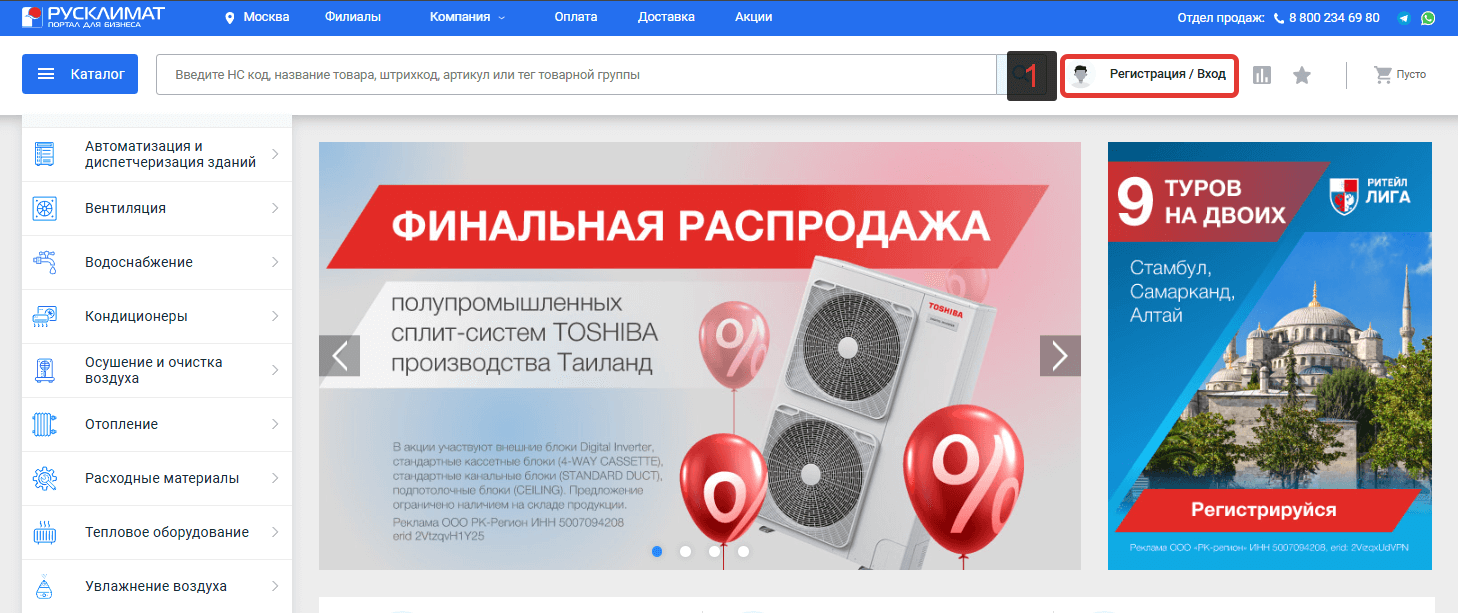The height and width of the screenshot is (613, 1458).
Task: Open the Акции menu item
Action: (x=753, y=17)
